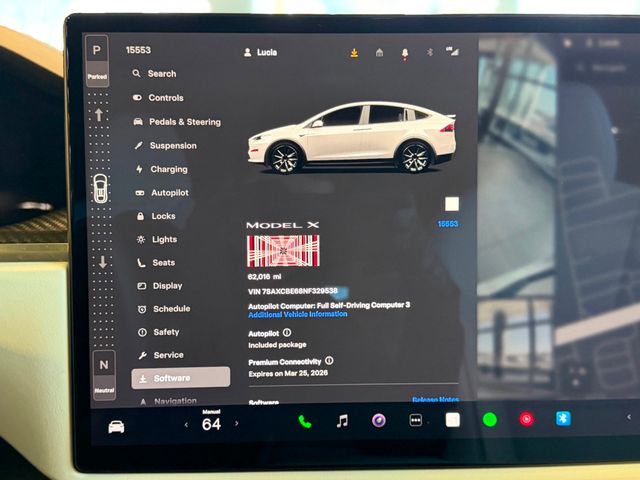Open car controls from the bottom bar

[116, 427]
